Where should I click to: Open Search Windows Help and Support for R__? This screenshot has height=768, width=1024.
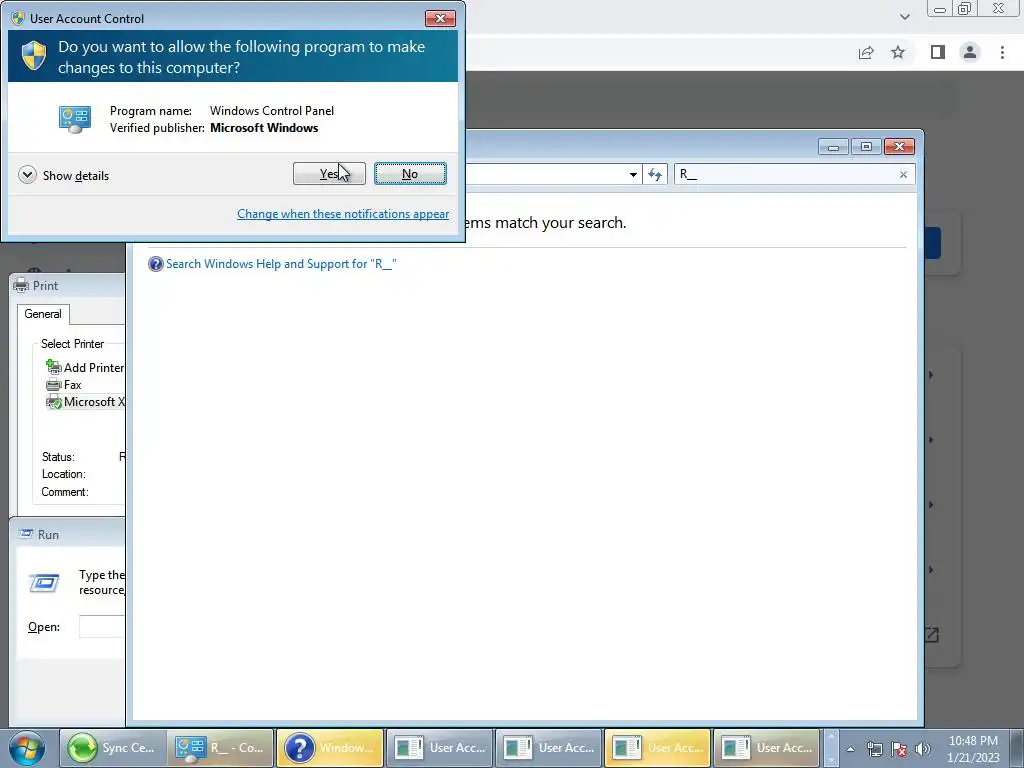(281, 264)
